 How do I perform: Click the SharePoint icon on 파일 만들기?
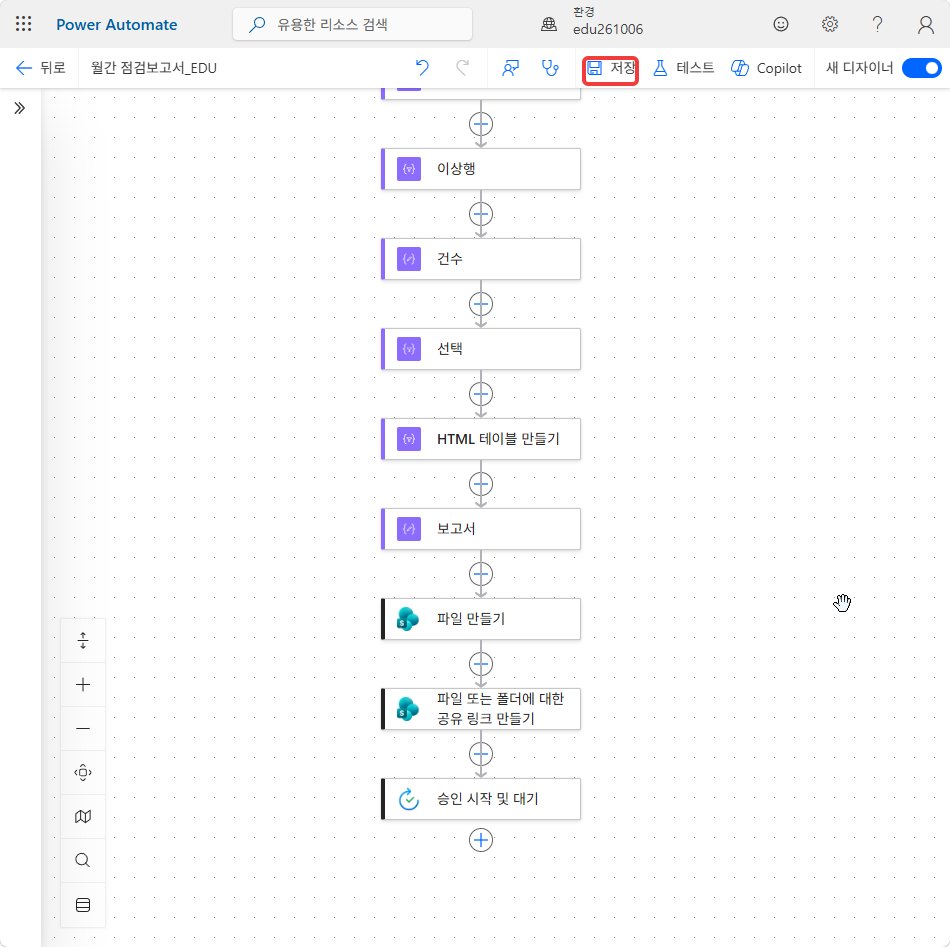(x=408, y=619)
